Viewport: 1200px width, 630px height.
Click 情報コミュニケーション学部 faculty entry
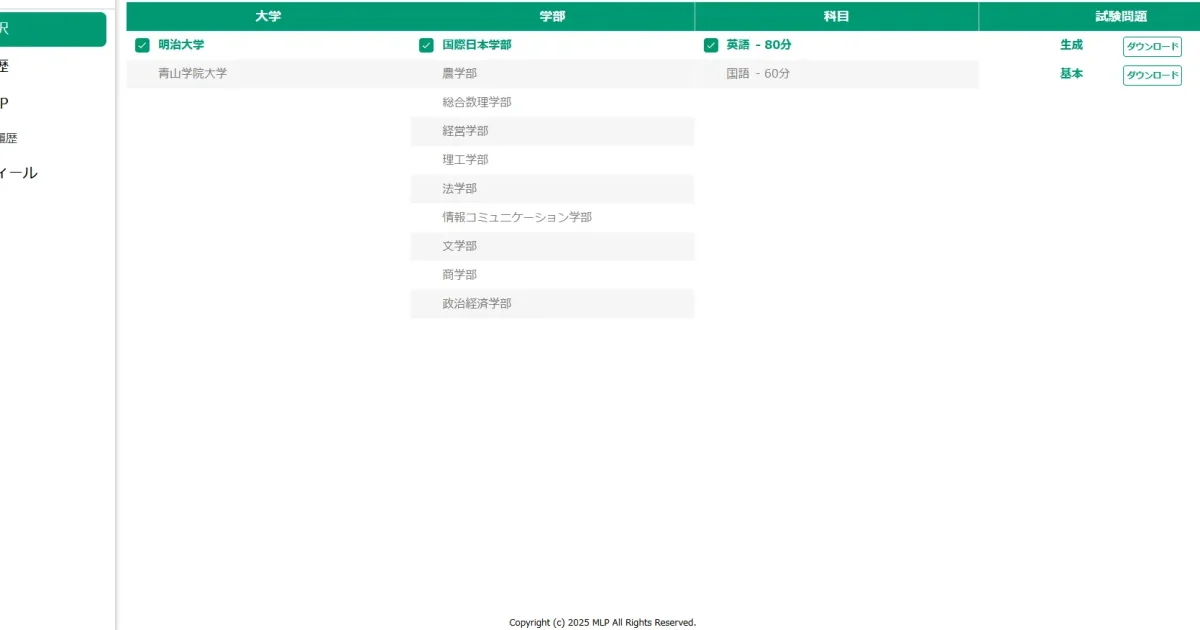pyautogui.click(x=516, y=217)
